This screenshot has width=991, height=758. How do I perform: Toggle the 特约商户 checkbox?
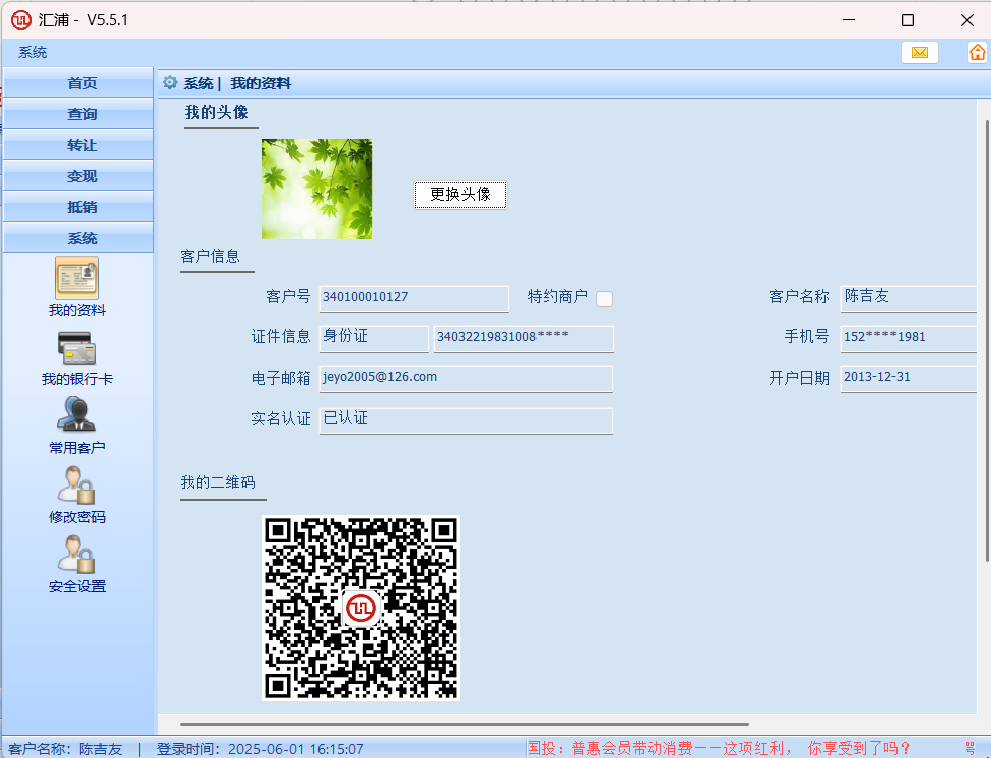[604, 298]
